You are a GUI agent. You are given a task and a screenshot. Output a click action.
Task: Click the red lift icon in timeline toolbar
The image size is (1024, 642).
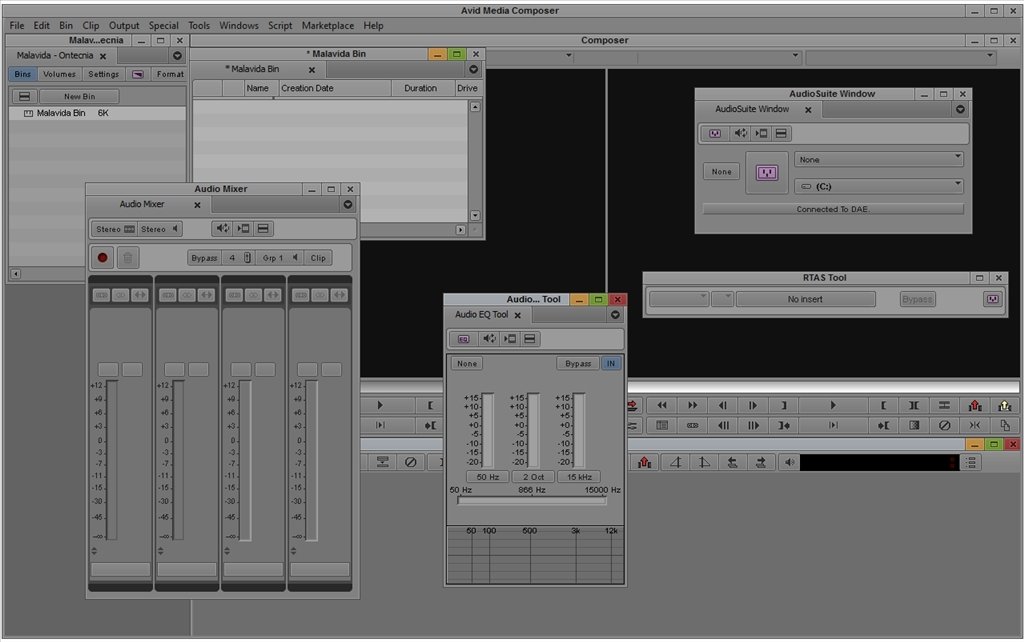[x=645, y=462]
